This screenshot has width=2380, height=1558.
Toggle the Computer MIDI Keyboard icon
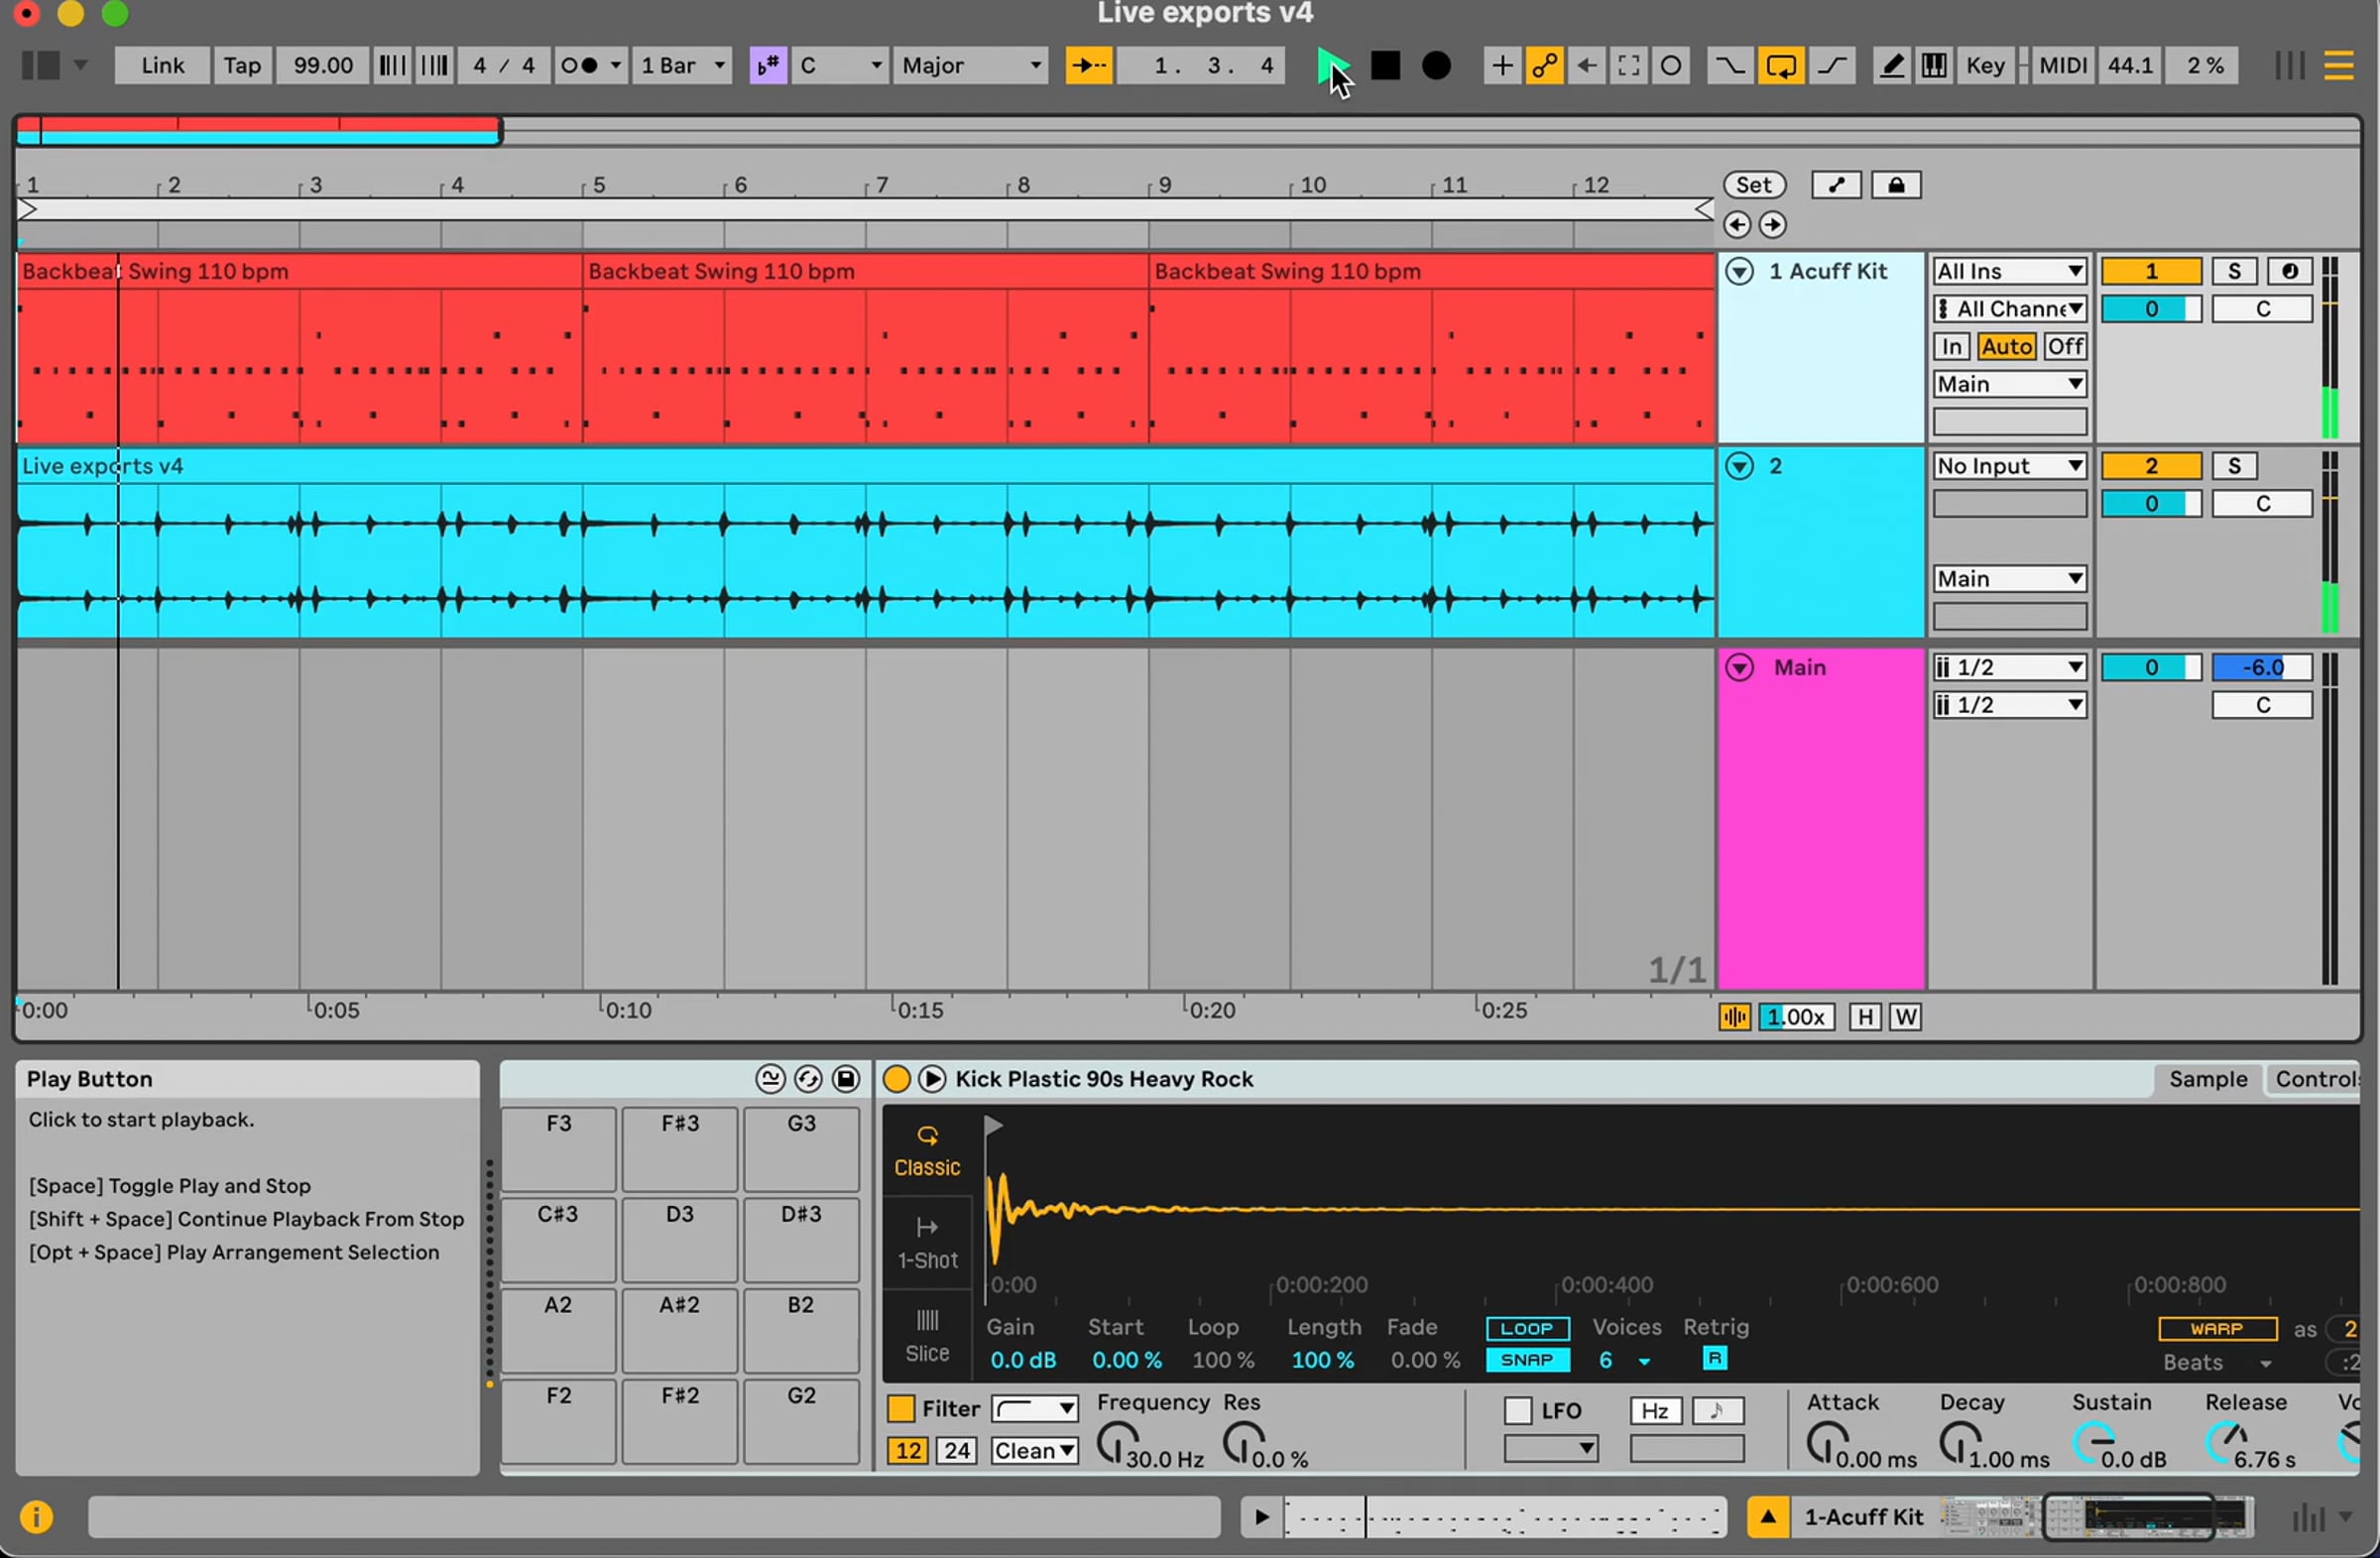(1934, 66)
